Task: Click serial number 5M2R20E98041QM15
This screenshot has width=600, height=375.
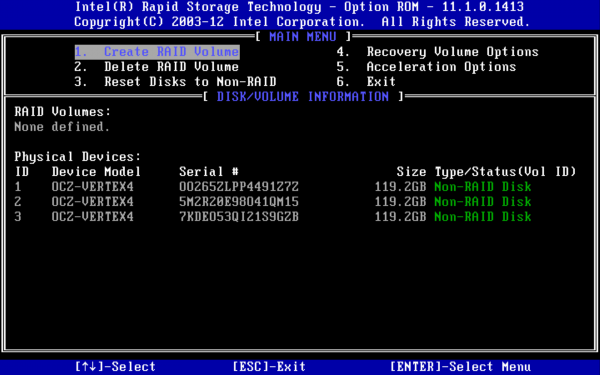Action: coord(239,202)
